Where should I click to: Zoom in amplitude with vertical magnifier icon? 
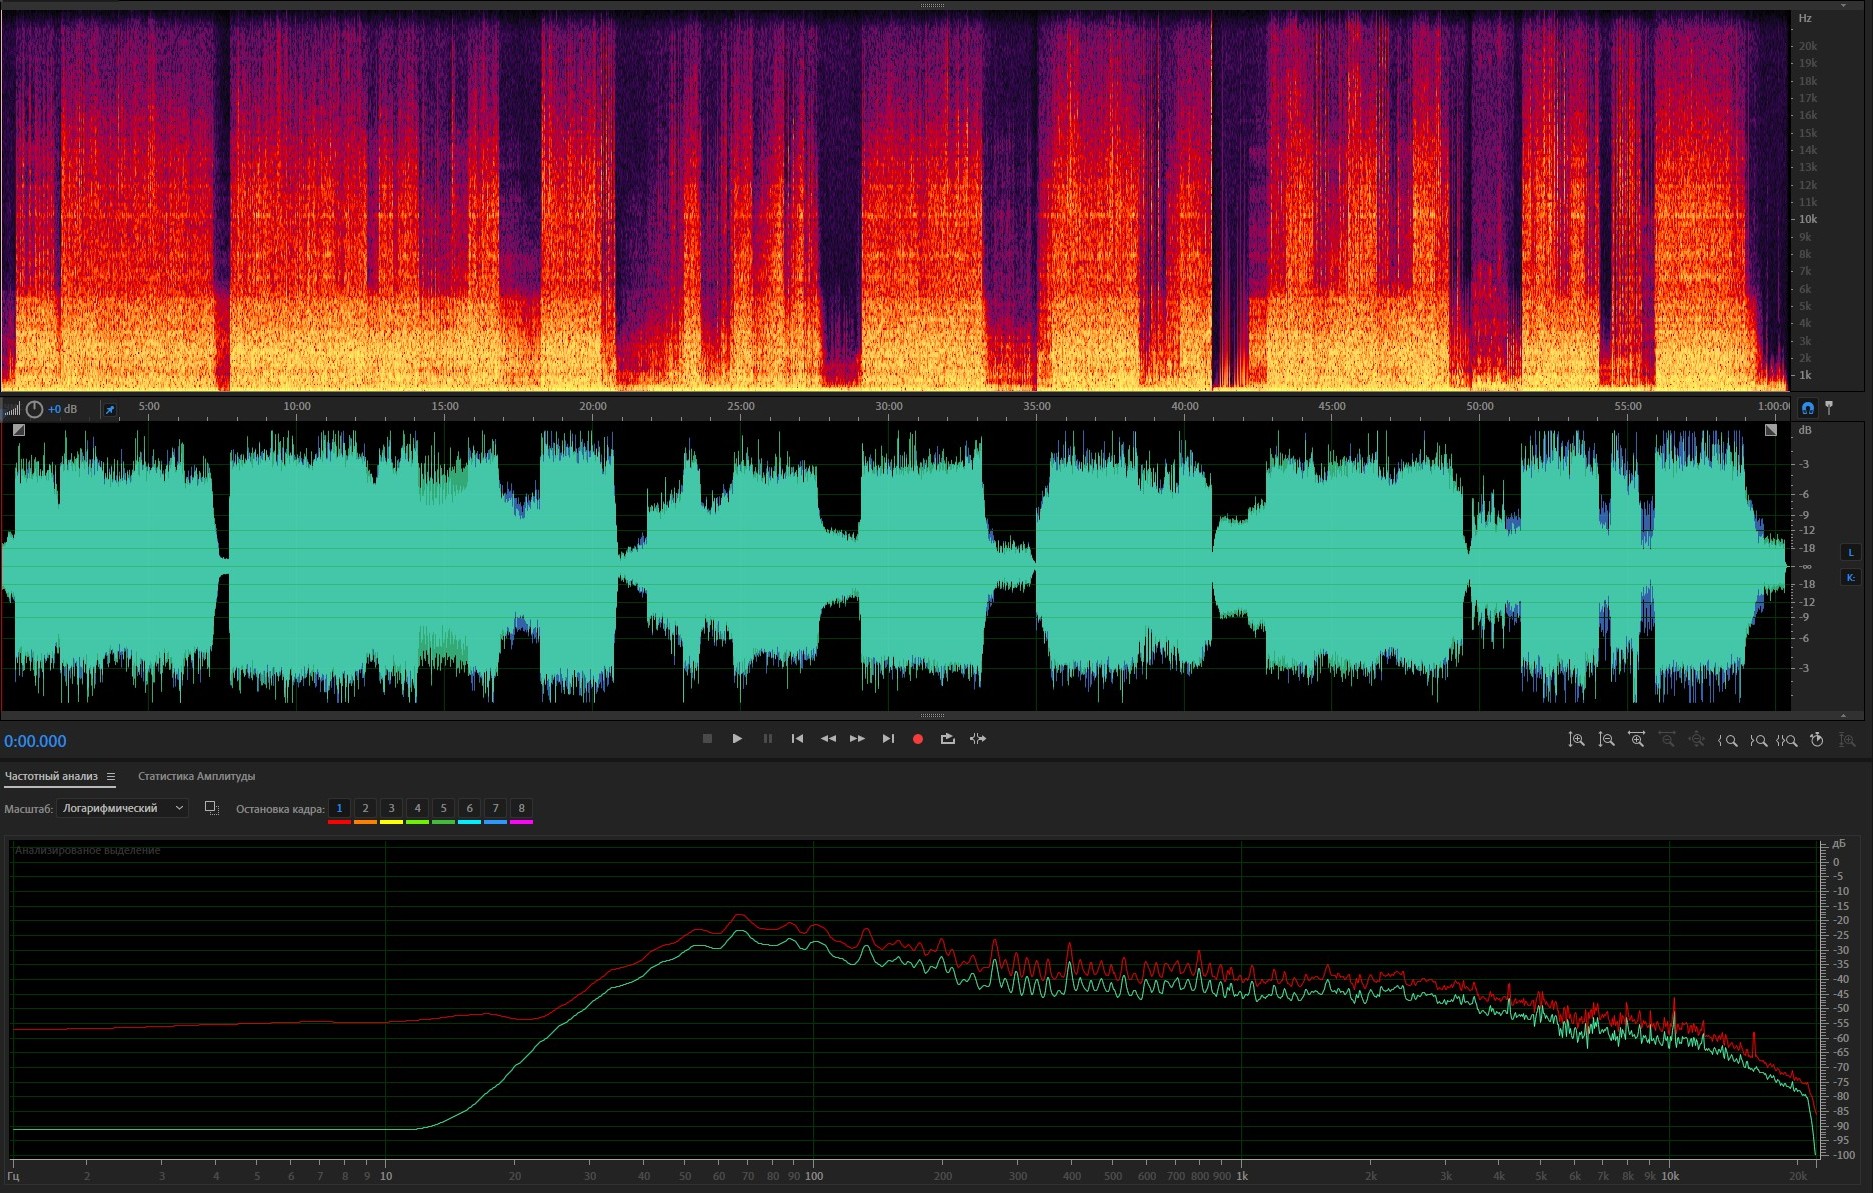(1576, 740)
